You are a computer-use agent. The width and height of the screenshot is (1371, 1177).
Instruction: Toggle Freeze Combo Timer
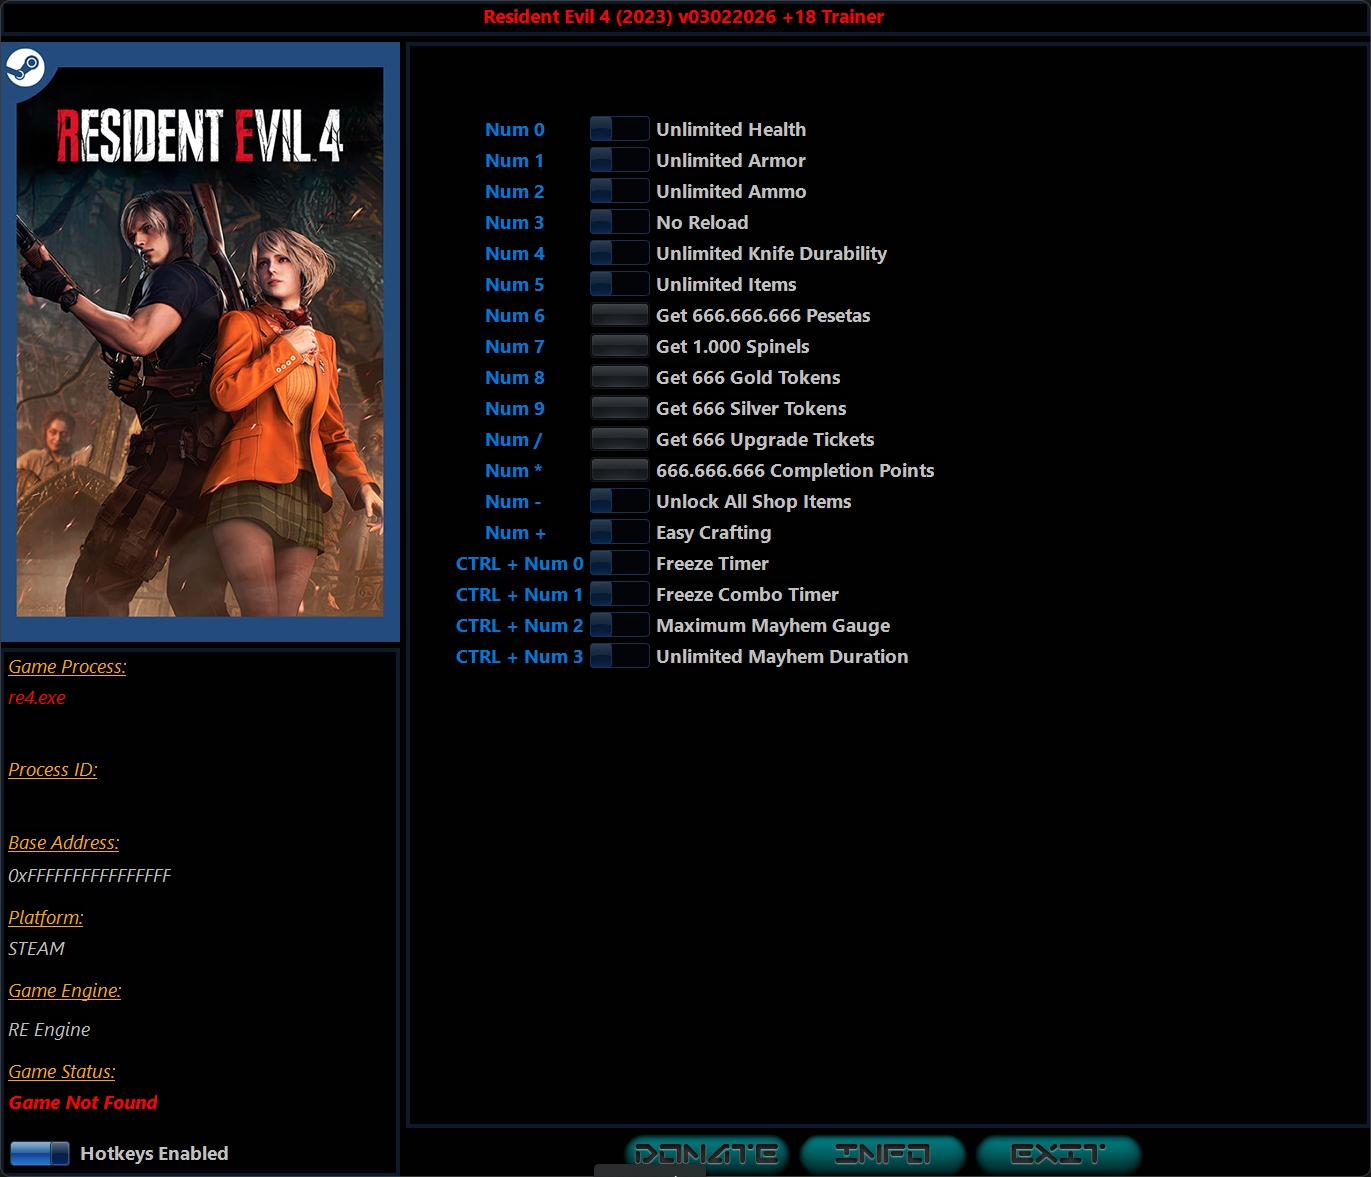[x=618, y=593]
